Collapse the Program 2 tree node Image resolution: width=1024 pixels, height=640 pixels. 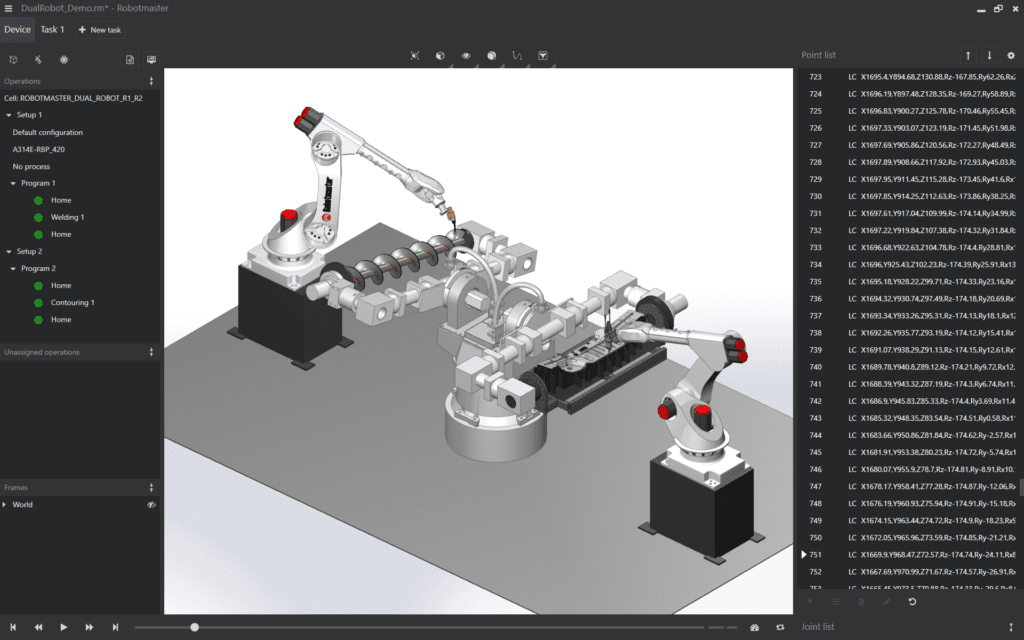pyautogui.click(x=13, y=268)
